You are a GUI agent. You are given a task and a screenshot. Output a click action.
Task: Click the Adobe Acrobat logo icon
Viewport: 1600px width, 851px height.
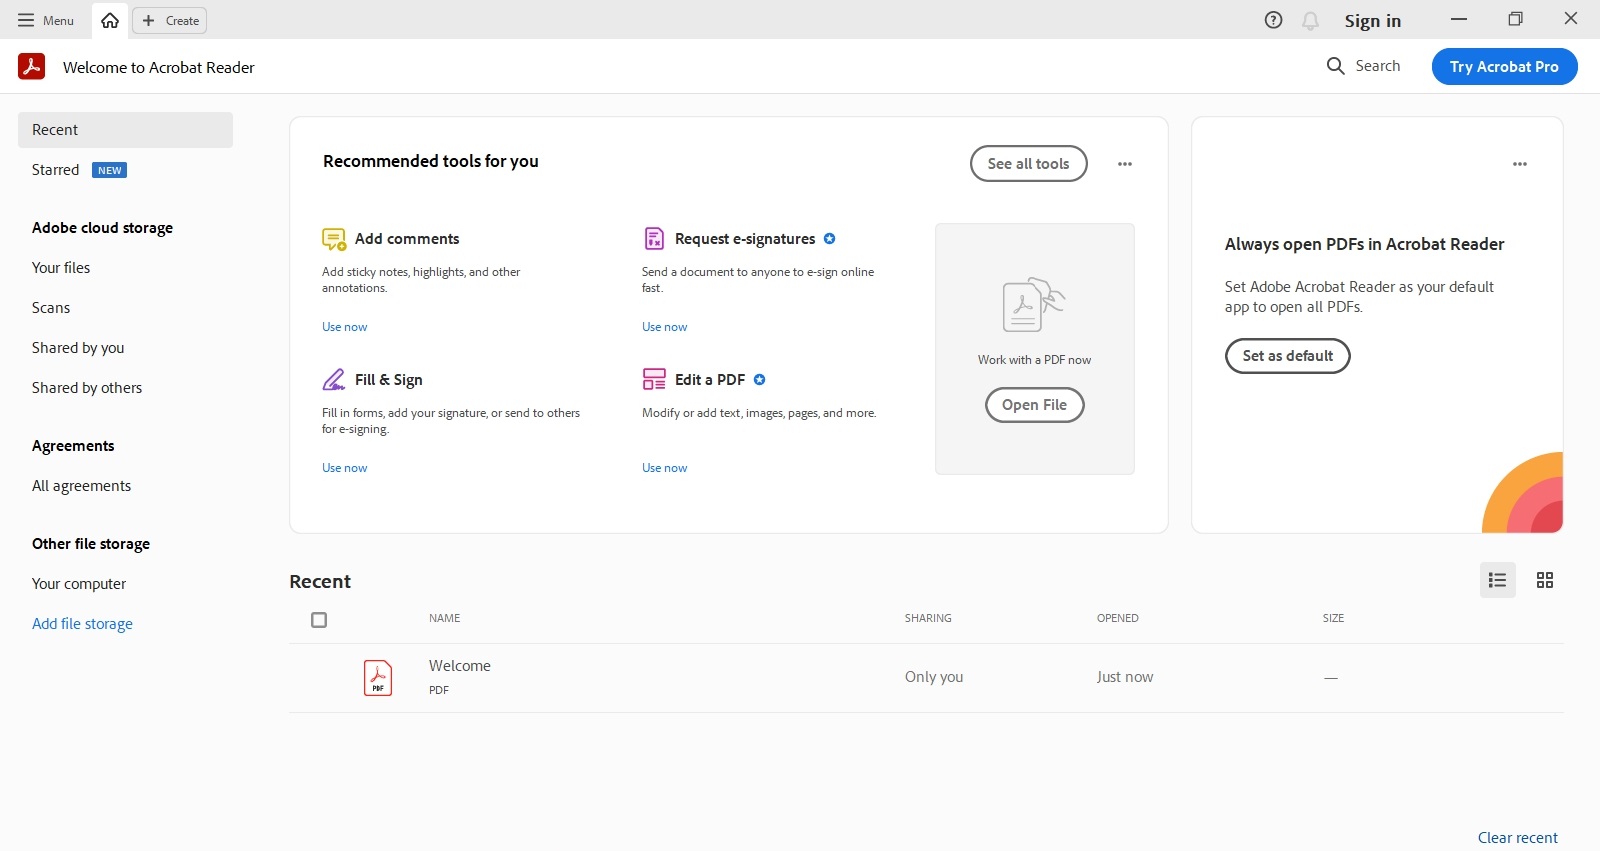click(32, 66)
